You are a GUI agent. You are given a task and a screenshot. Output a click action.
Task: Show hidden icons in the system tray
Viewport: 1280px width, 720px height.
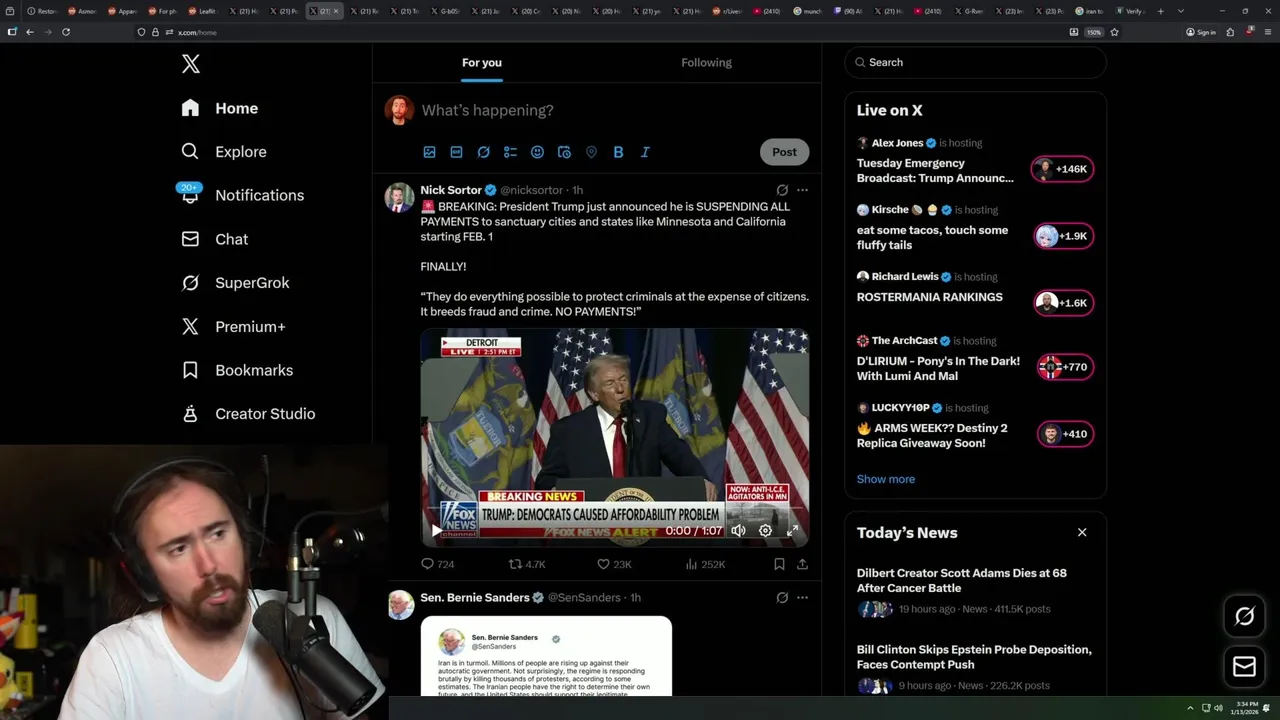(x=1190, y=708)
